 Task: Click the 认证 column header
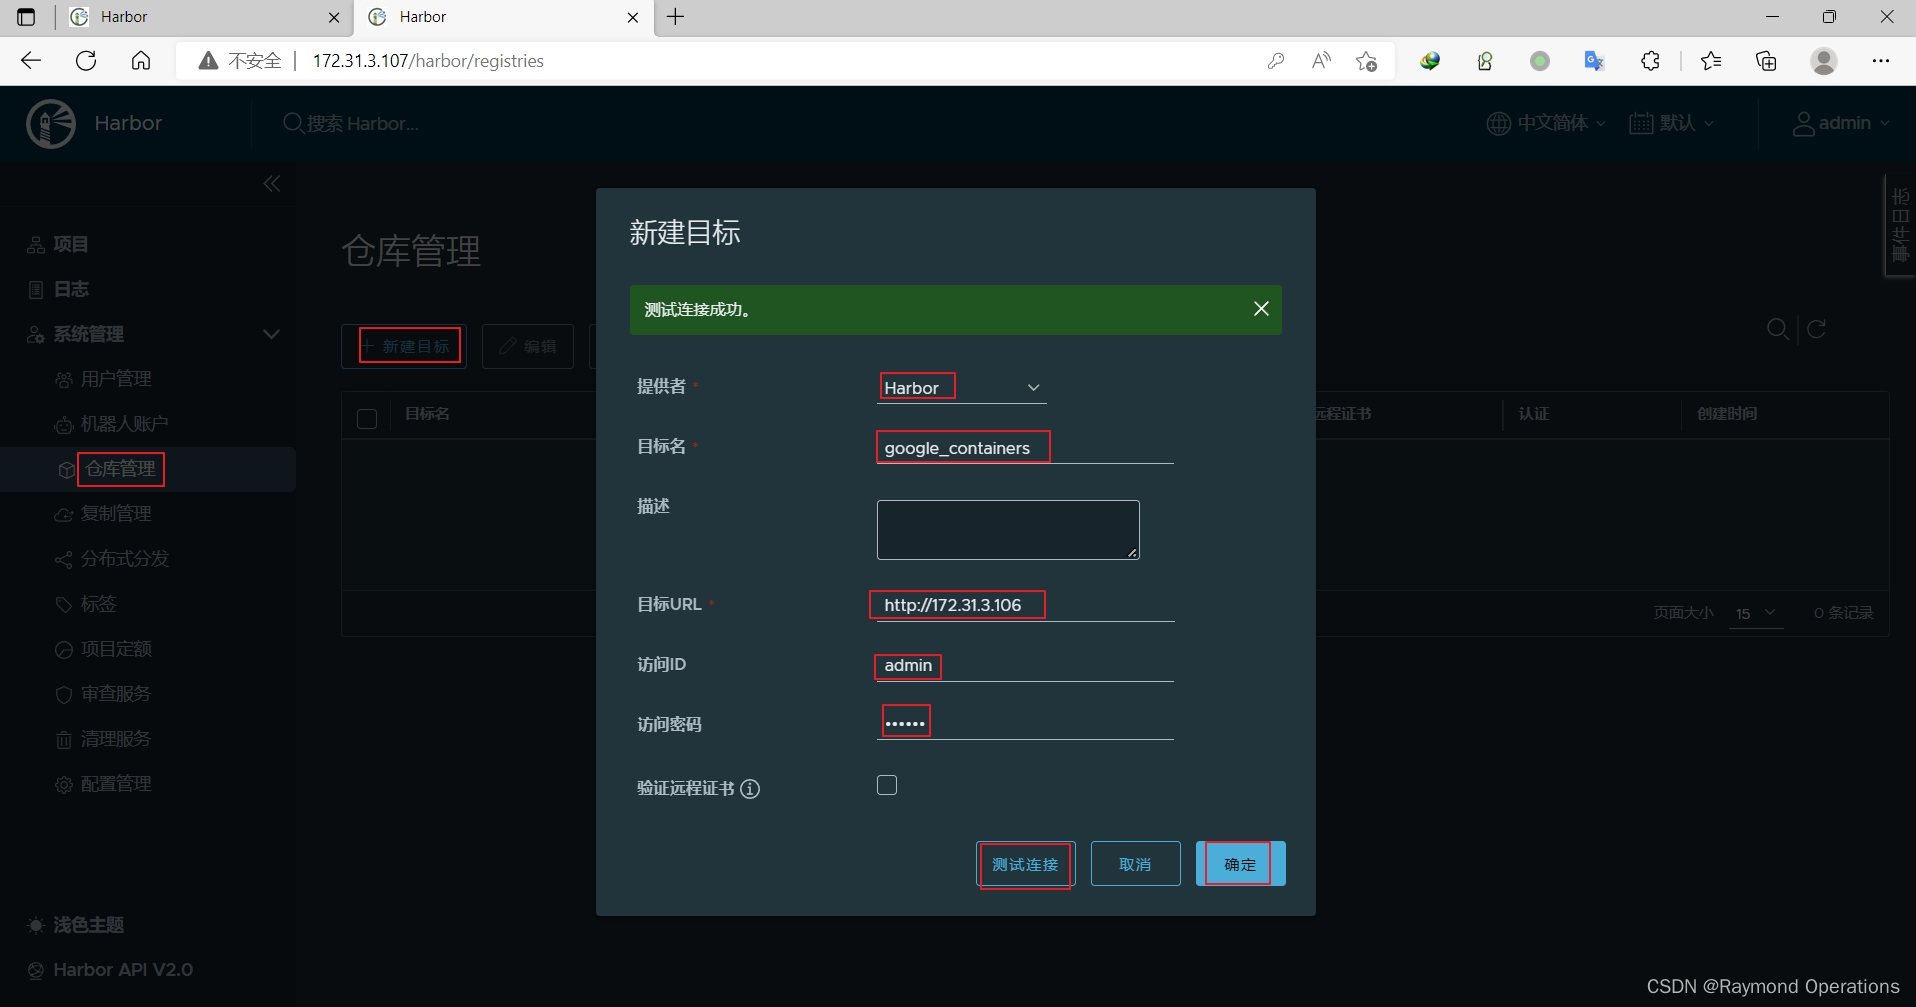pyautogui.click(x=1534, y=414)
